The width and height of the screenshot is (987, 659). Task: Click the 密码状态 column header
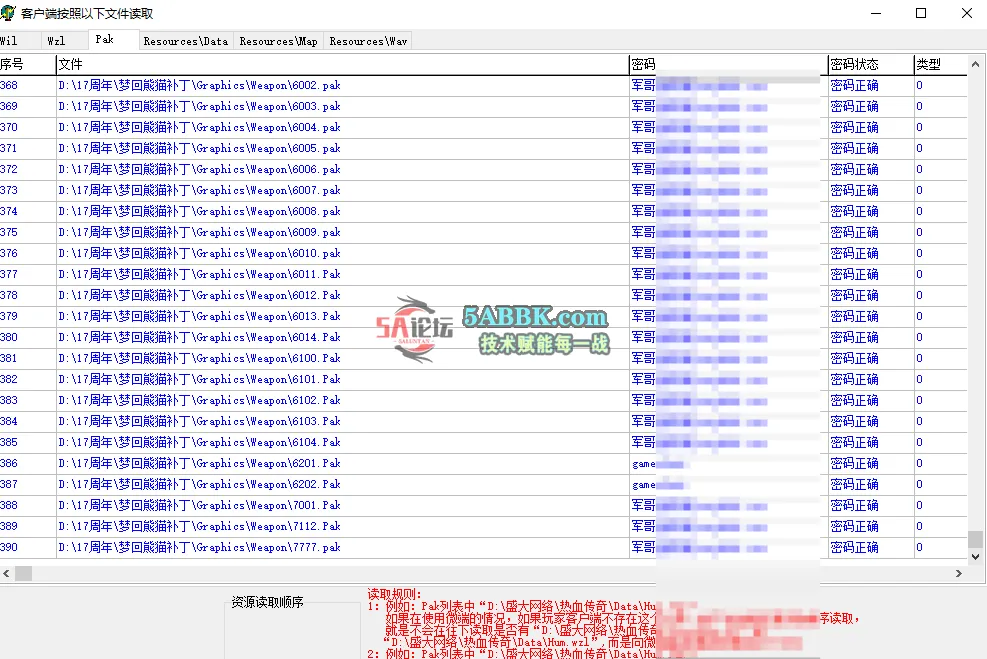point(871,64)
